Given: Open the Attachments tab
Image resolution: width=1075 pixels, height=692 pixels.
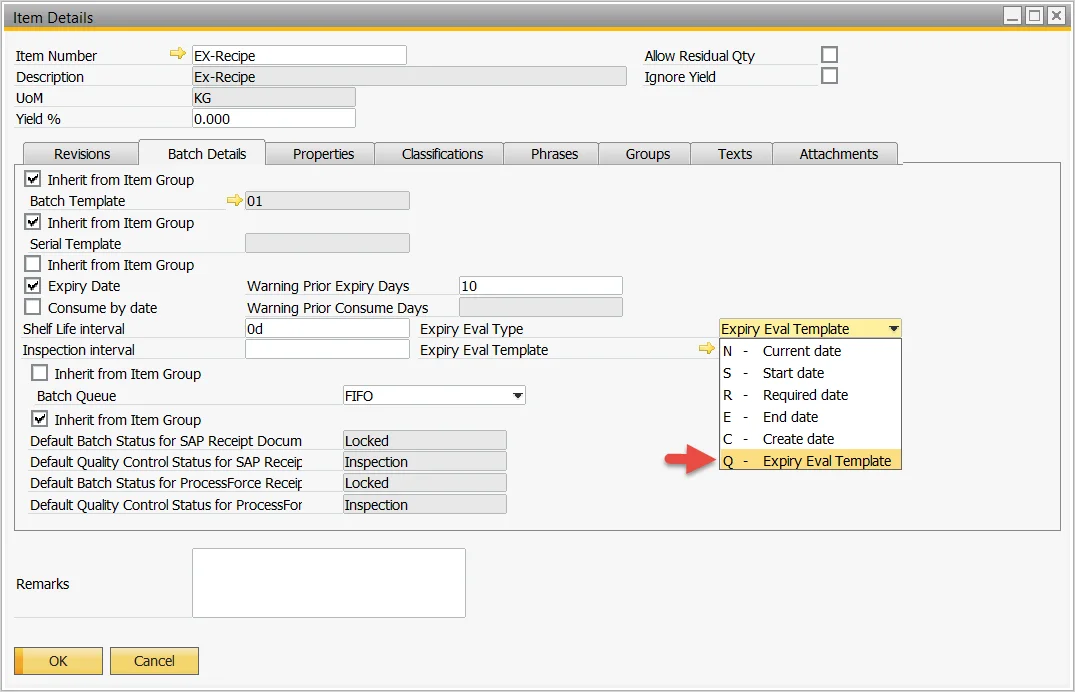Looking at the screenshot, I should 835,154.
